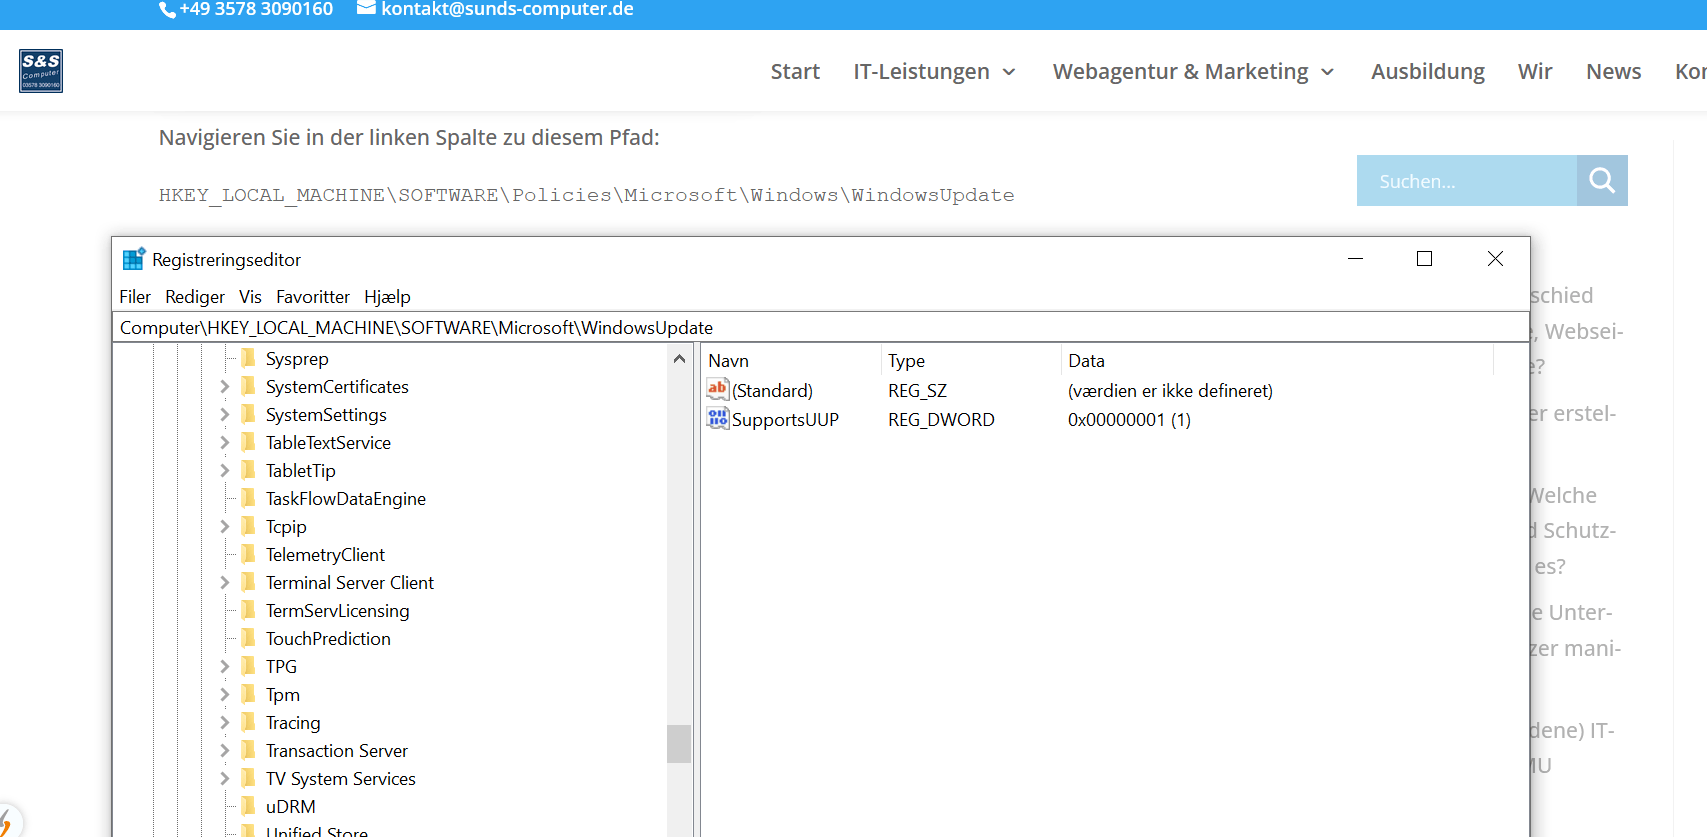Image resolution: width=1707 pixels, height=837 pixels.
Task: Select the Transaction Server tree item label
Action: tap(337, 750)
